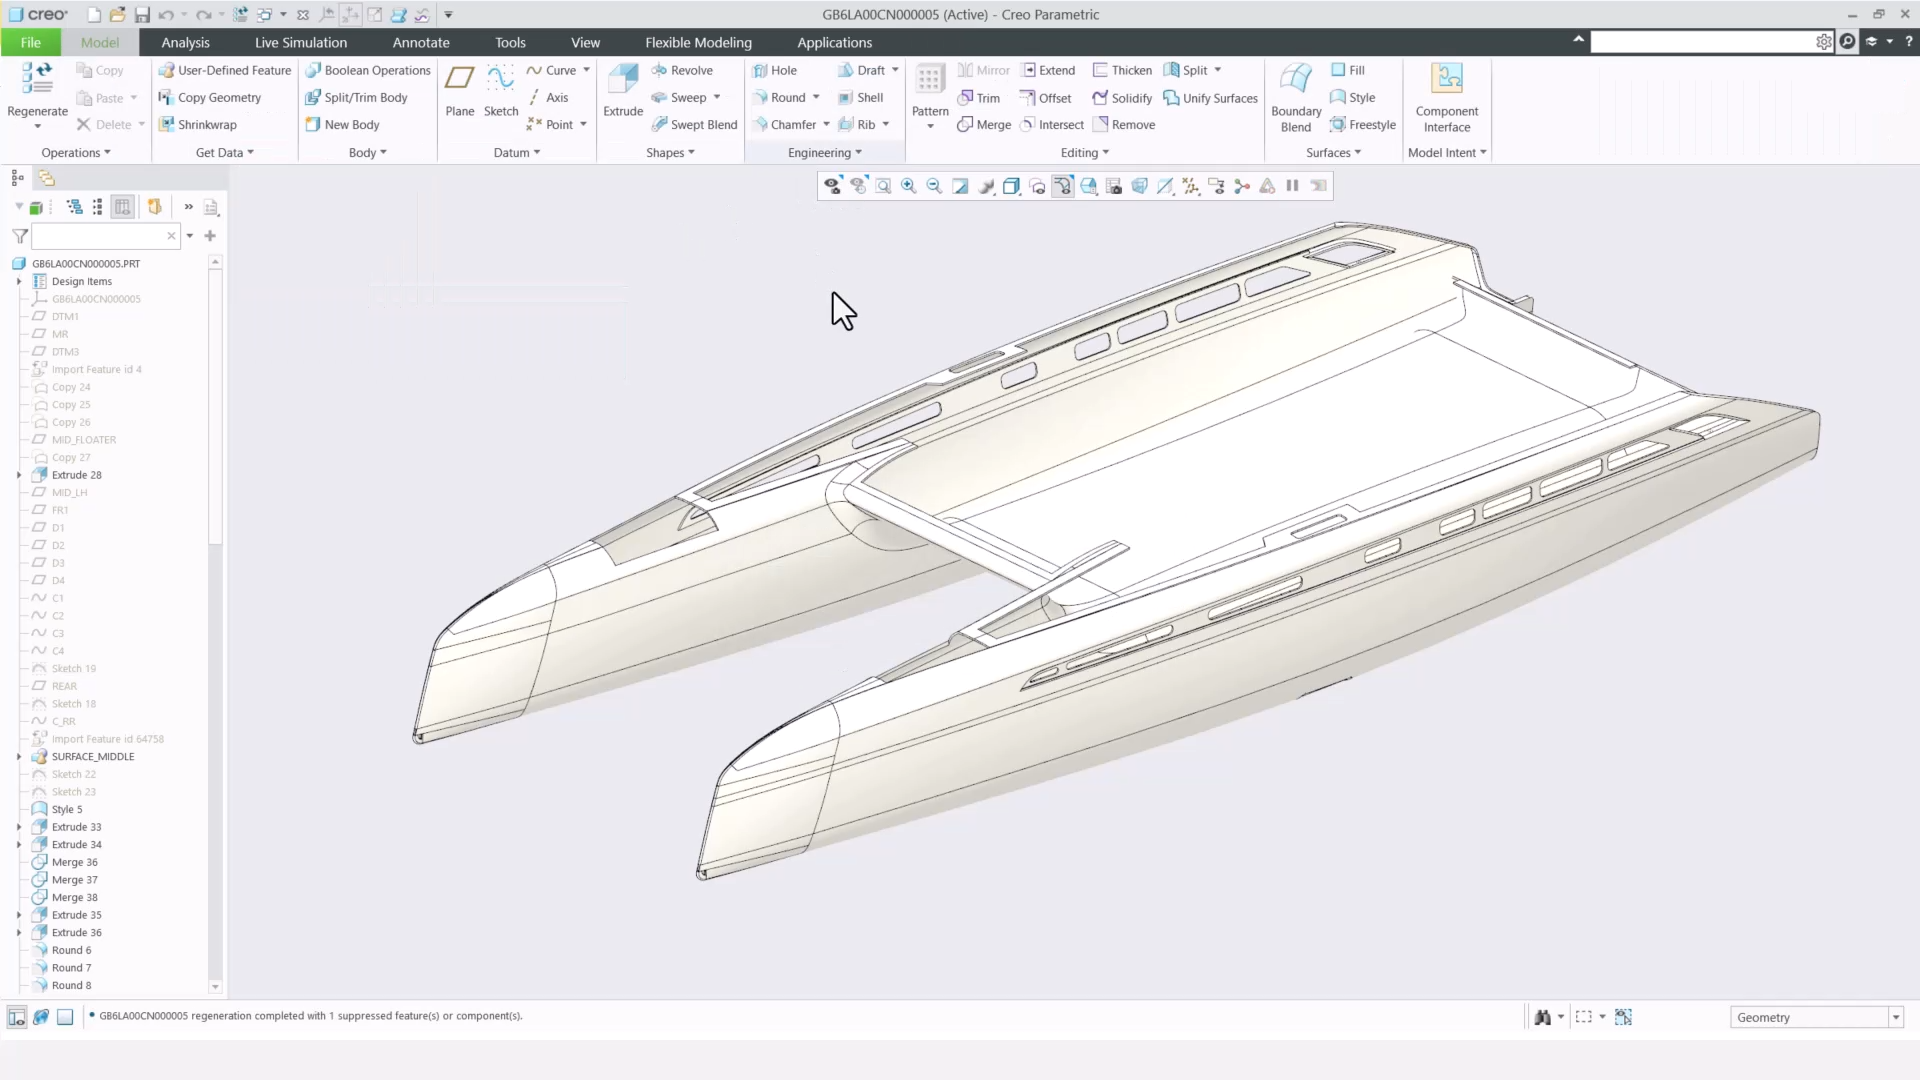This screenshot has height=1080, width=1920.
Task: Click the model tree filter input field
Action: point(105,236)
